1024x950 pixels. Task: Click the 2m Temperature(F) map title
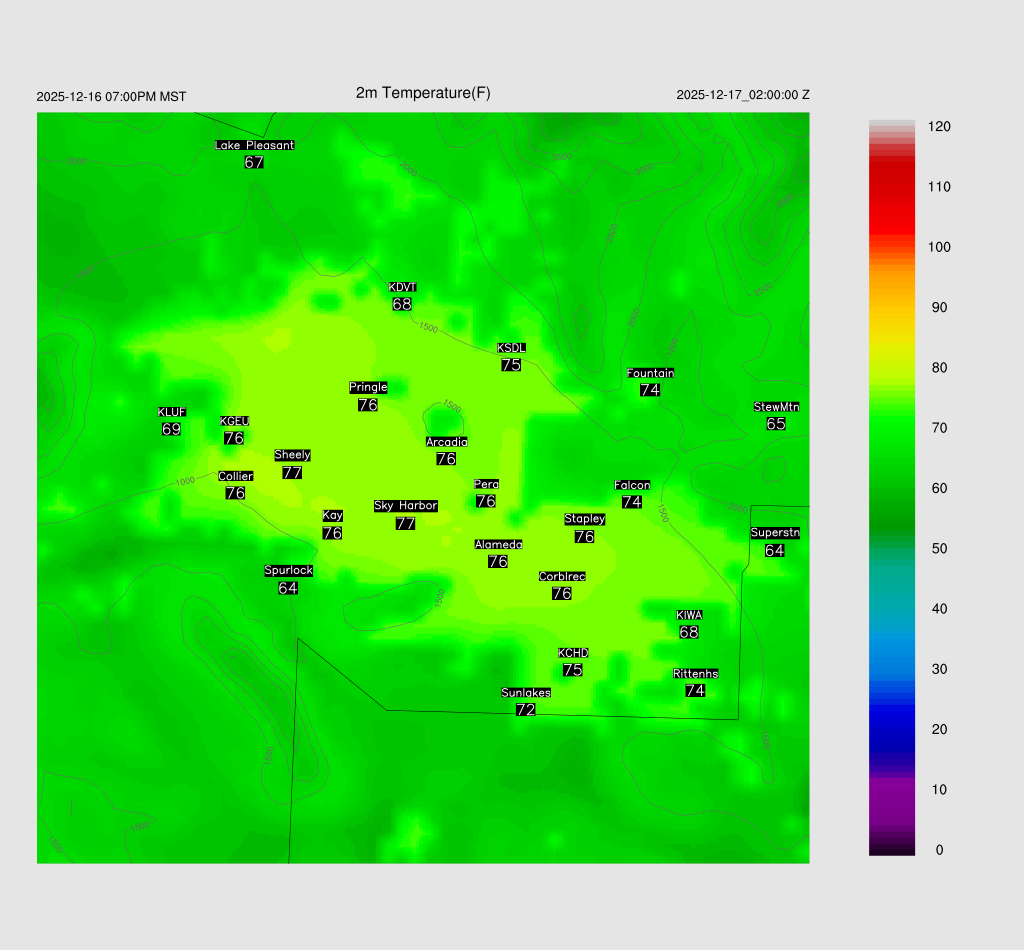423,93
